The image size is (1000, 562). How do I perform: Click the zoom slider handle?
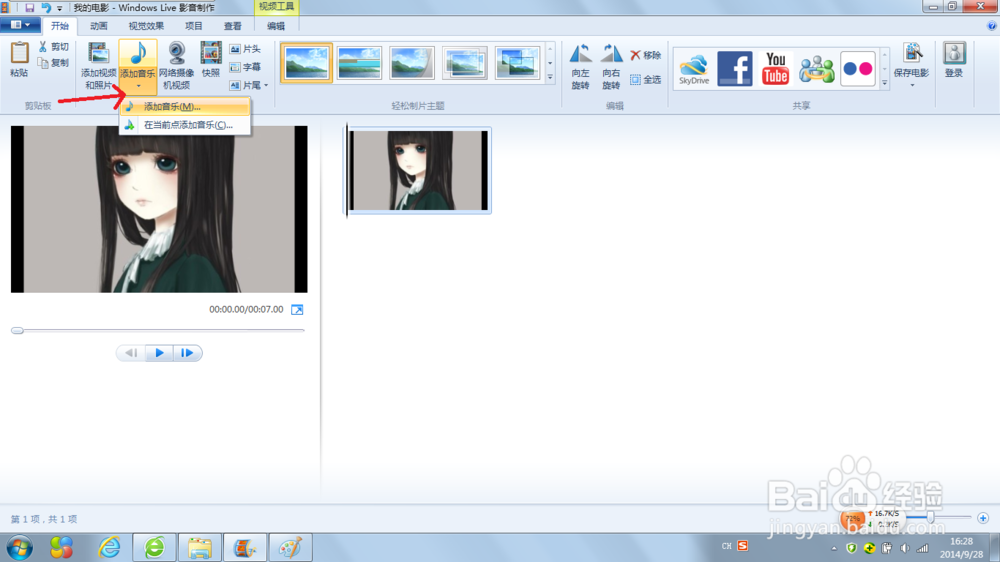click(x=930, y=517)
